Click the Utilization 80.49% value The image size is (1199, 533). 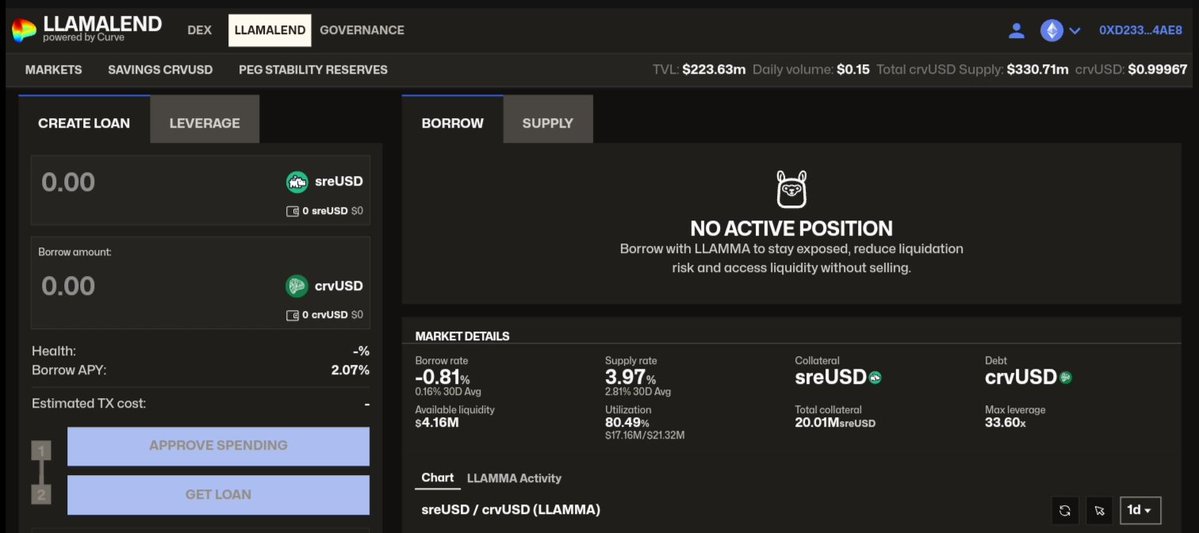[627, 422]
